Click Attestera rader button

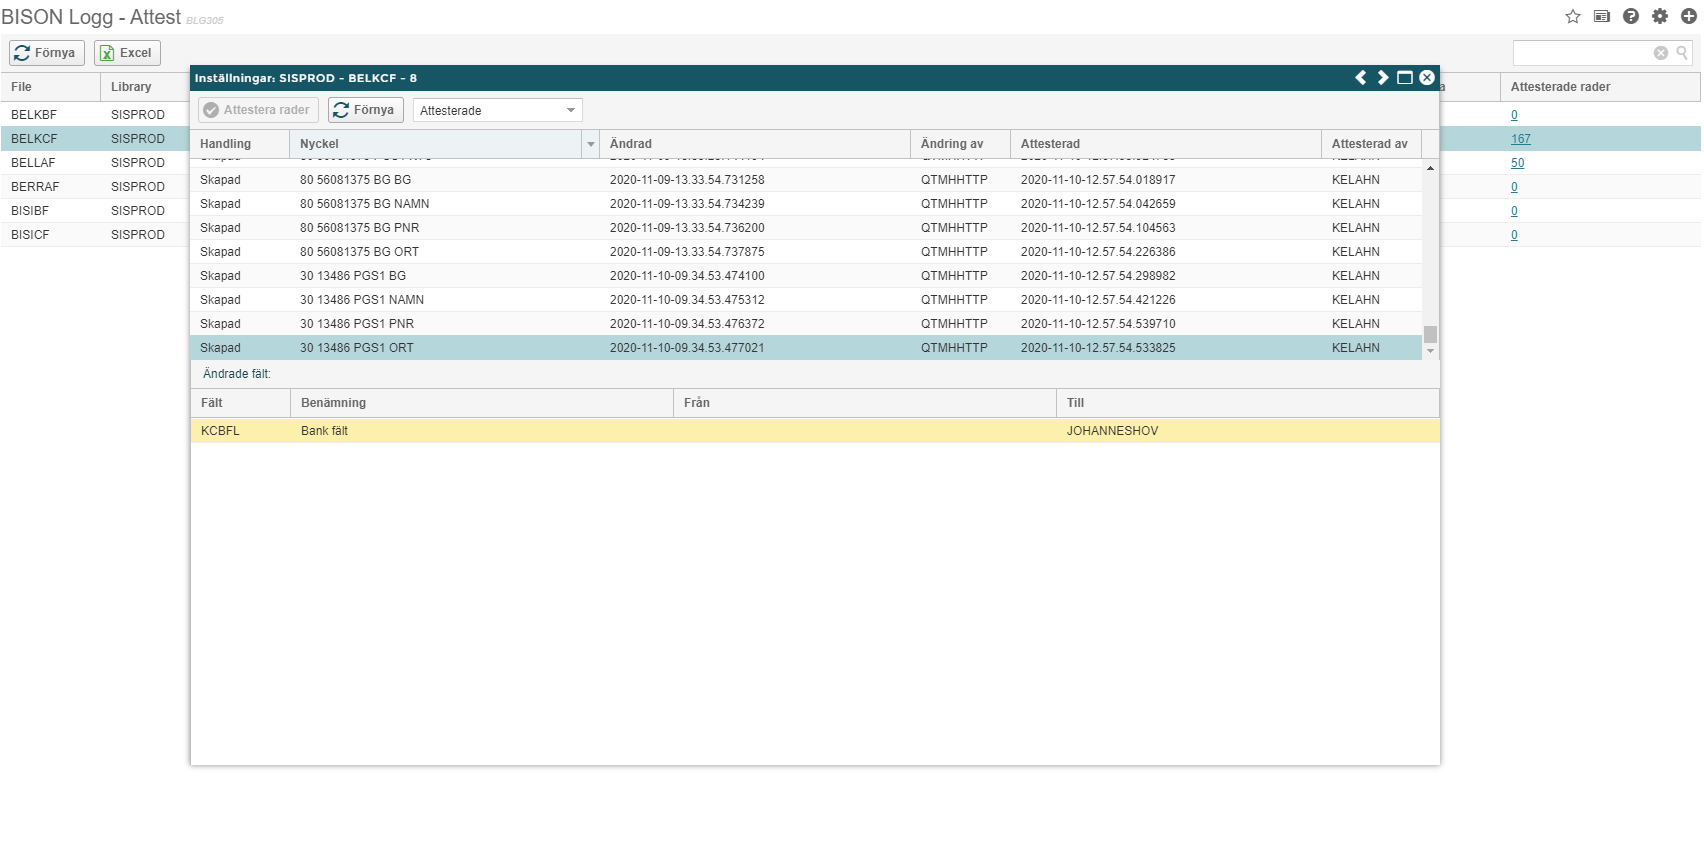[258, 110]
